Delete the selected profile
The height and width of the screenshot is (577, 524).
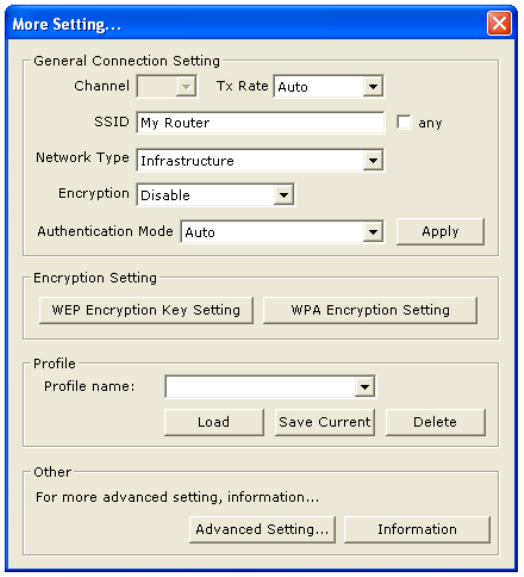coord(436,422)
